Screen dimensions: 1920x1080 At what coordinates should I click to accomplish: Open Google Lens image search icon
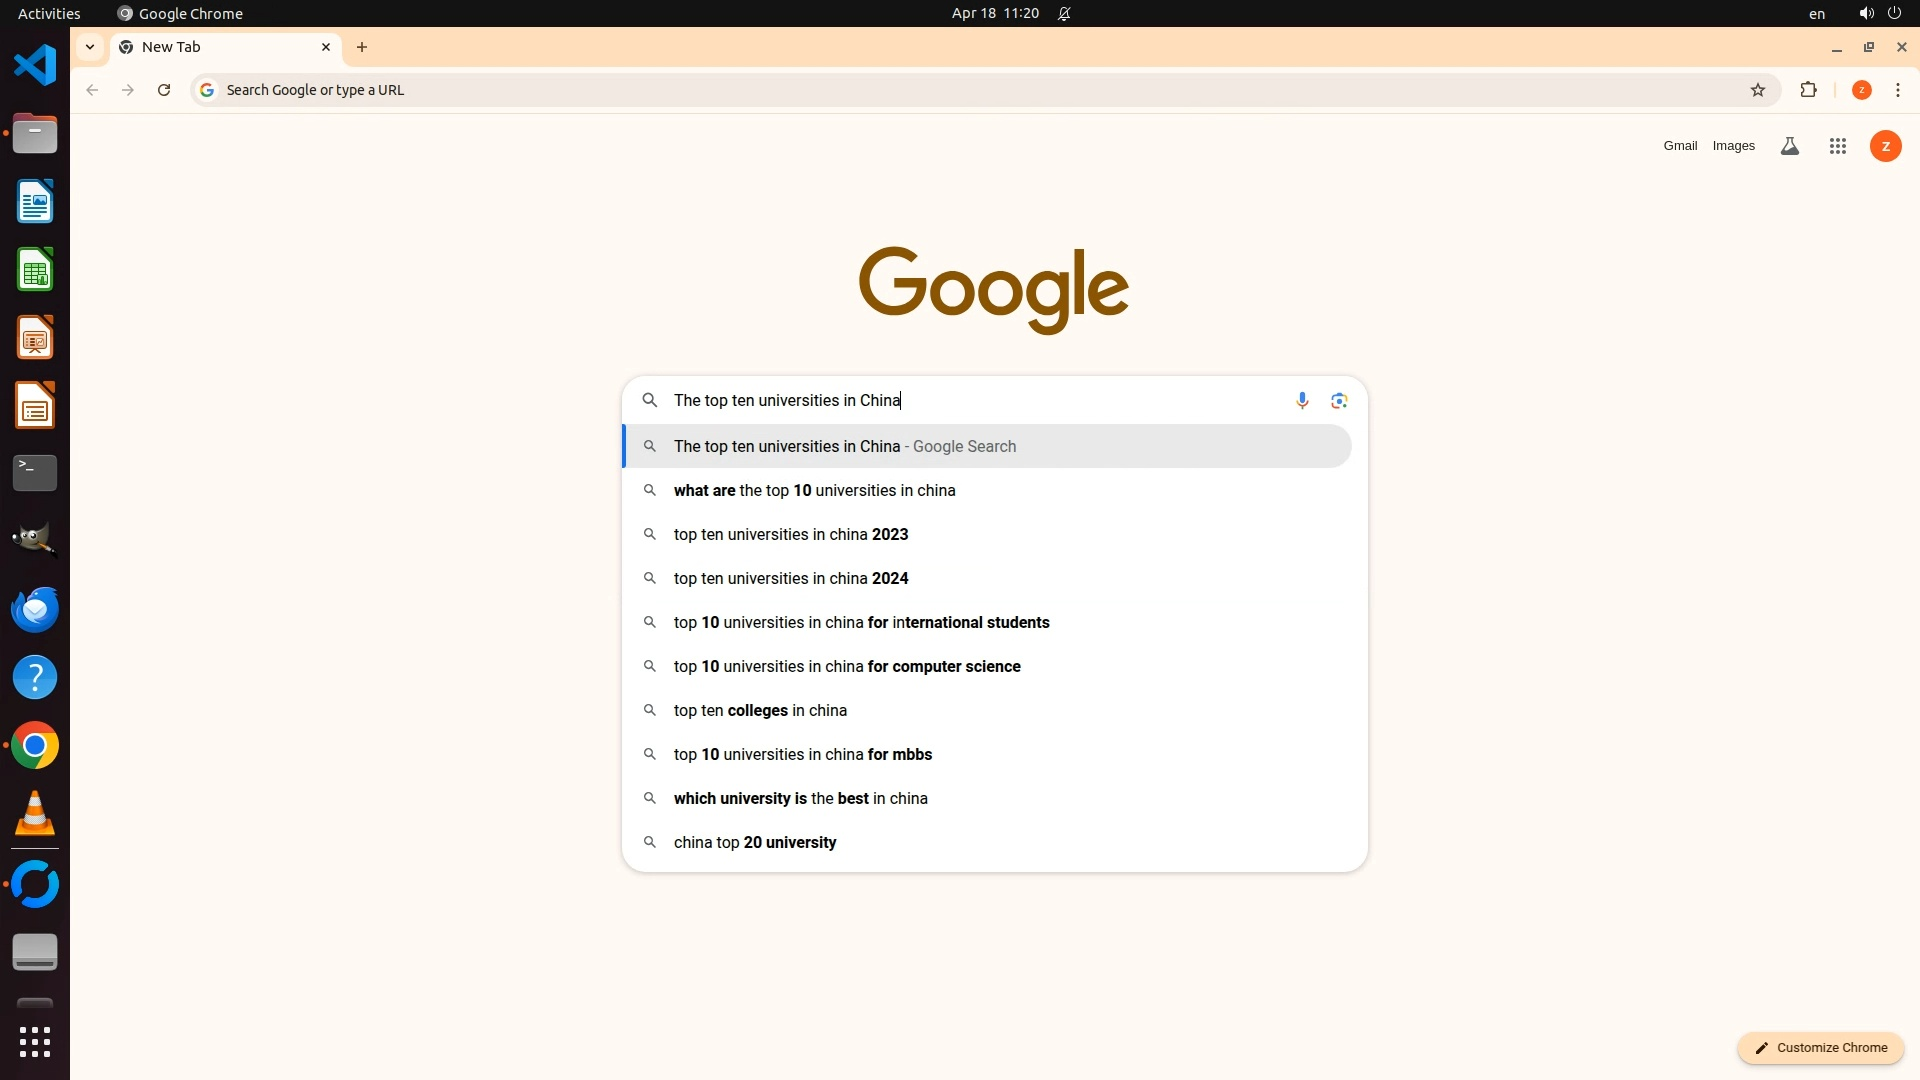pos(1339,401)
